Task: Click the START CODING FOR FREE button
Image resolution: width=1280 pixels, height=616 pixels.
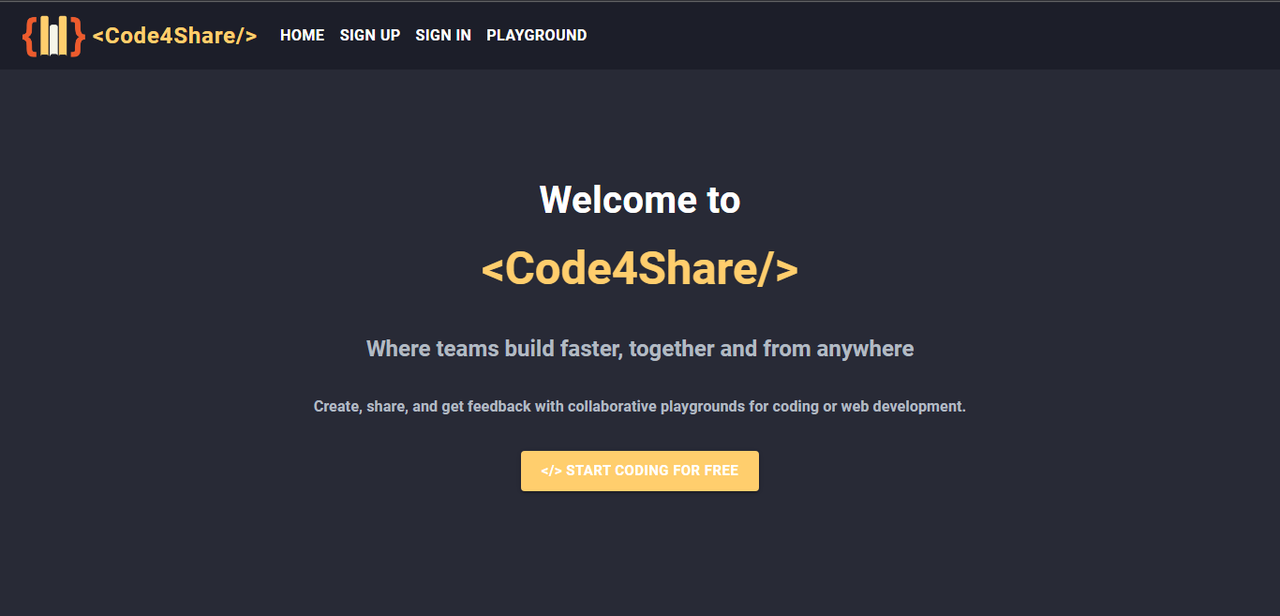Action: tap(640, 471)
